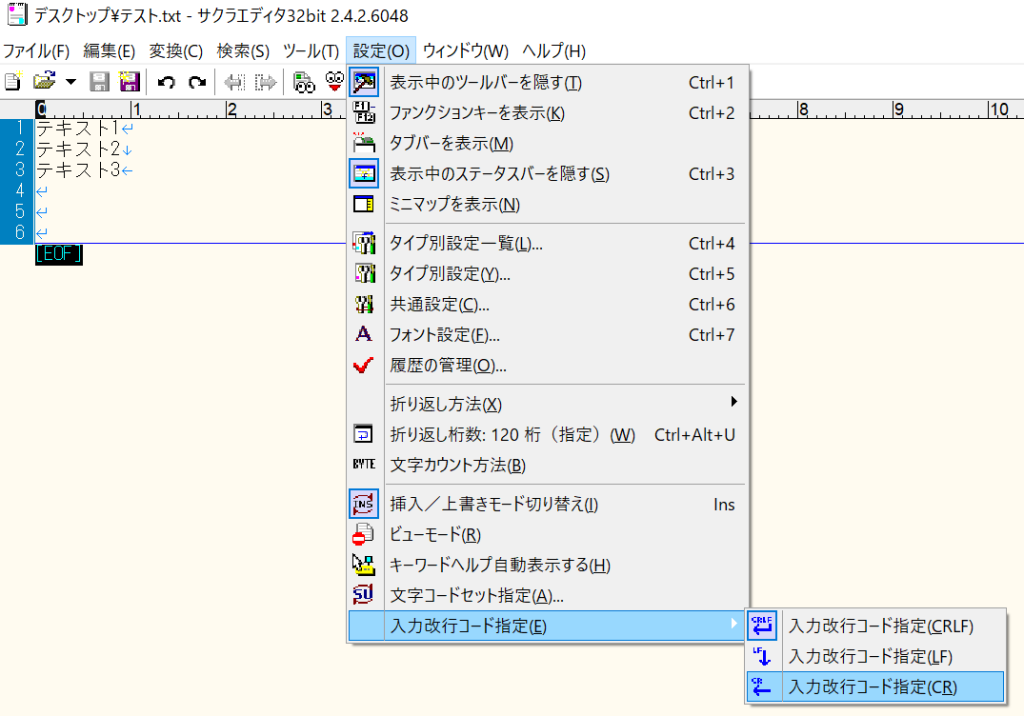1024x716 pixels.
Task: Click the Redo arrow icon
Action: click(x=197, y=82)
